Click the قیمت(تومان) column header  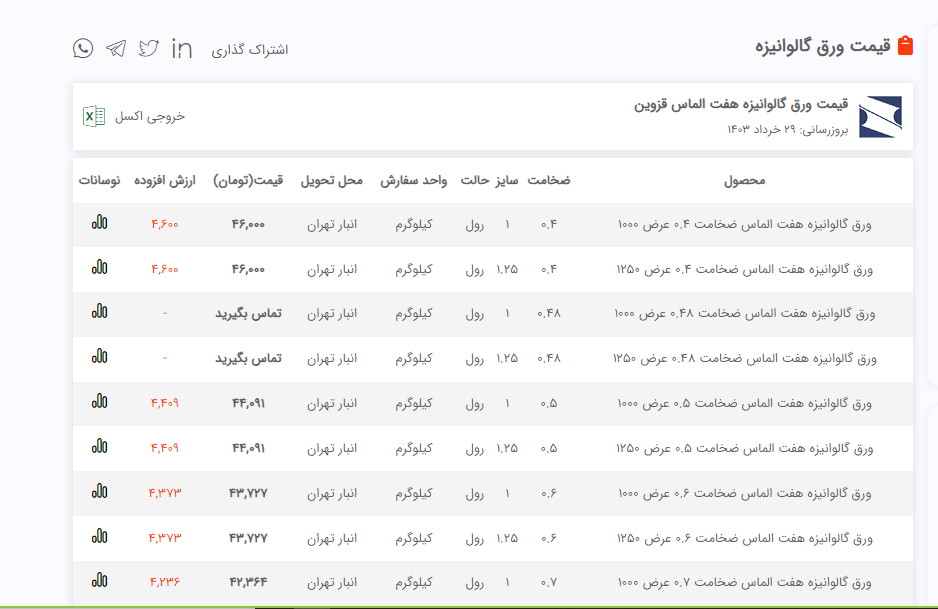[248, 181]
